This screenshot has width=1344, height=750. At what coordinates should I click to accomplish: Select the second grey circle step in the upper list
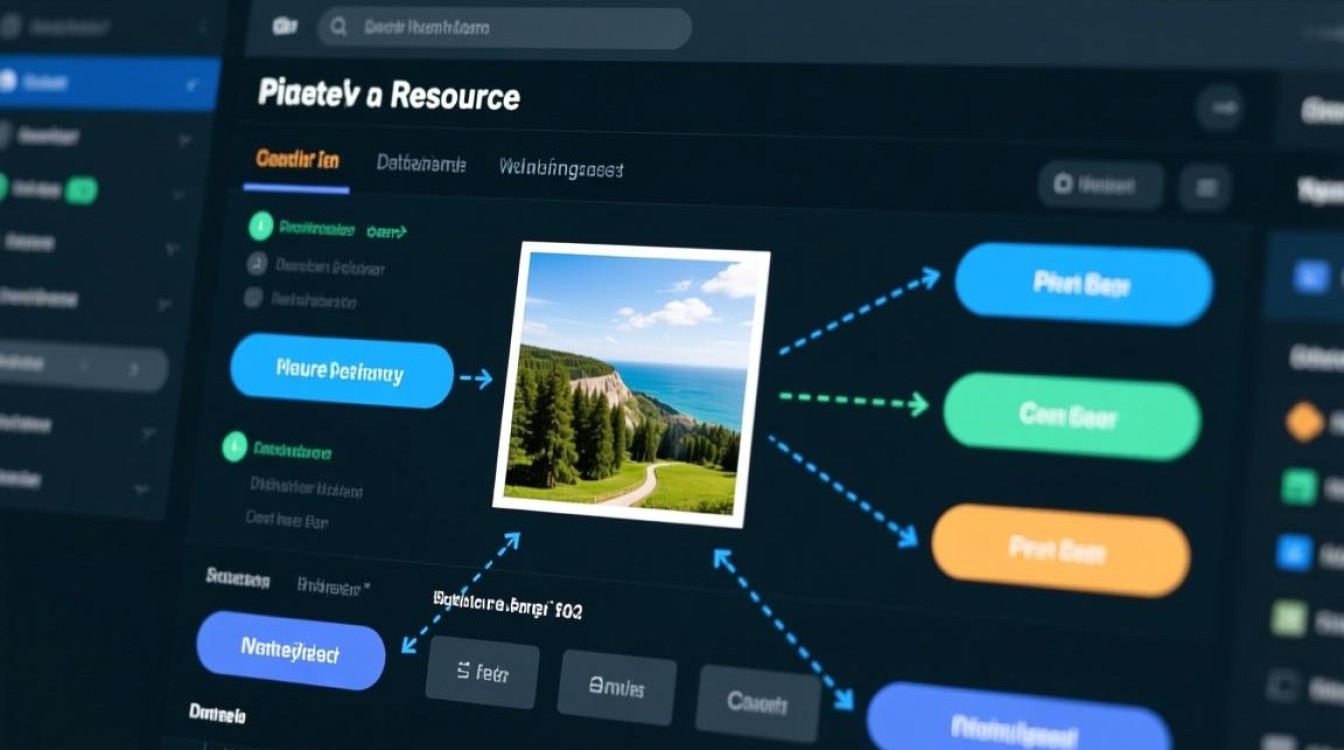click(254, 298)
